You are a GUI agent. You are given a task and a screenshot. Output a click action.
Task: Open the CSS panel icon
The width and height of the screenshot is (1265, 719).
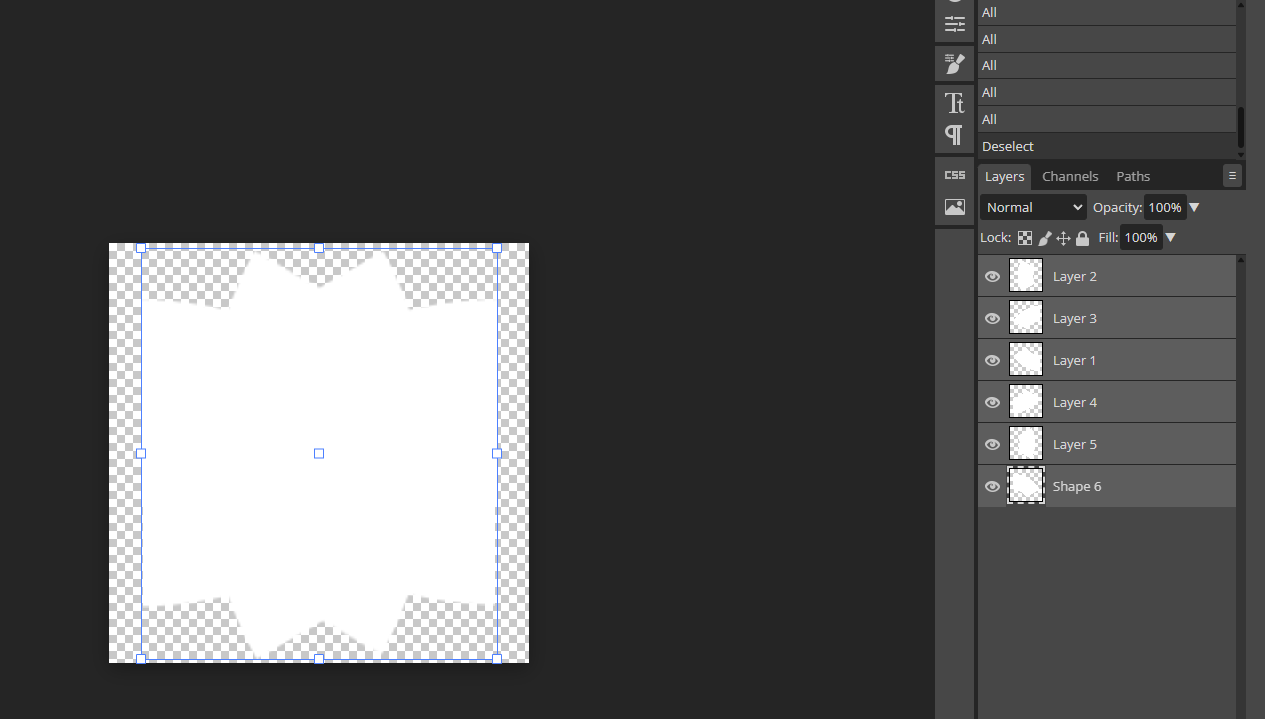pyautogui.click(x=955, y=175)
